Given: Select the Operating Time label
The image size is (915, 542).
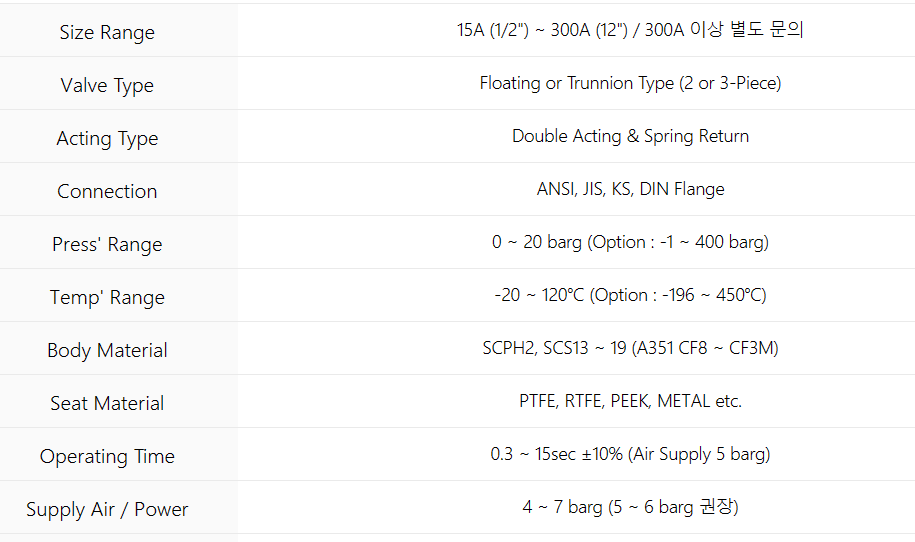Looking at the screenshot, I should coord(107,456).
